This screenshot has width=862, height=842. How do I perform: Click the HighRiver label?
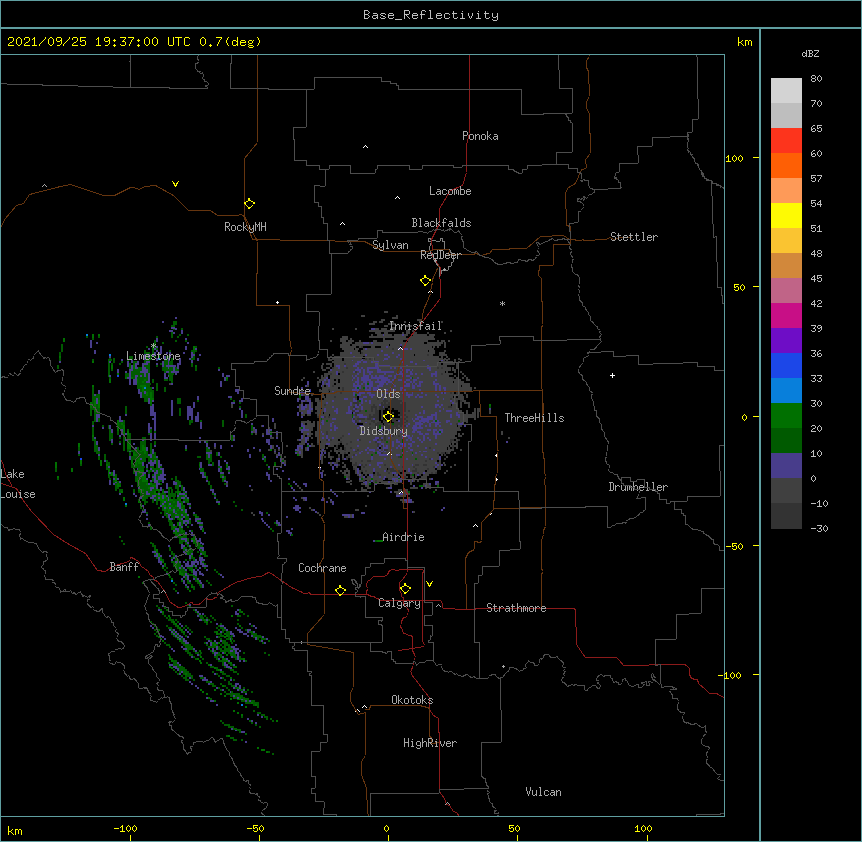coord(430,743)
